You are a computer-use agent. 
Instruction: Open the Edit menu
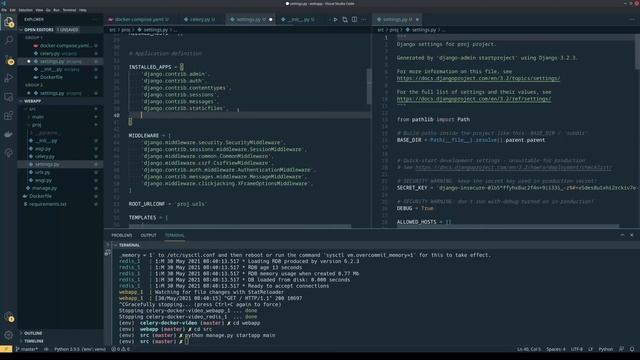(x=13, y=10)
